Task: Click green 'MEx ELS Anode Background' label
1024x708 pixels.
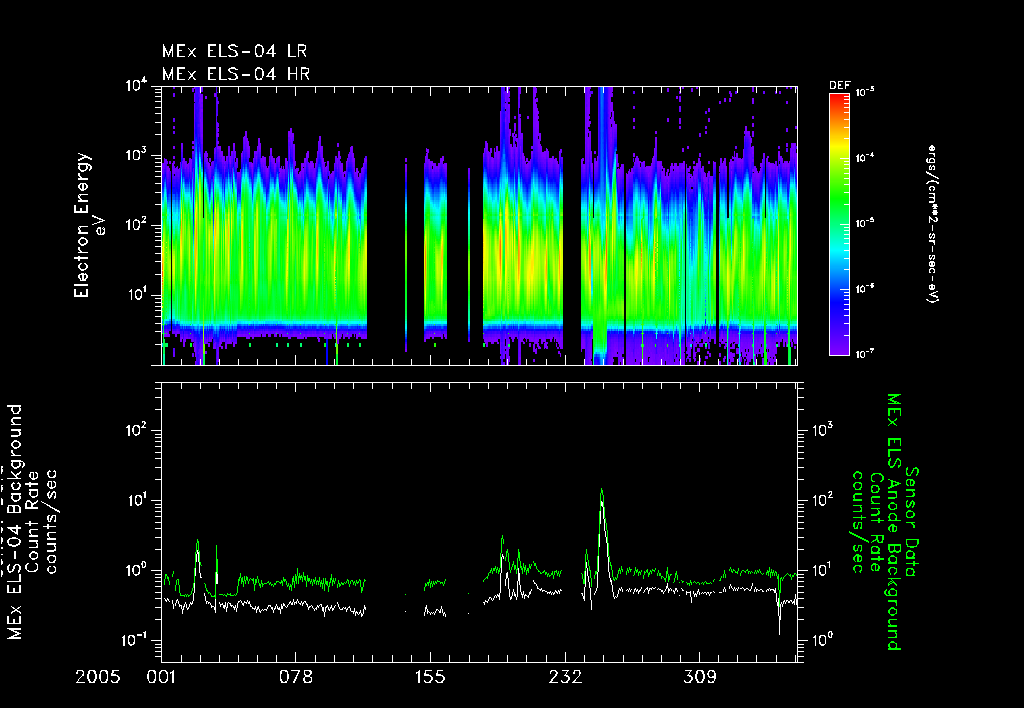Action: [894, 522]
